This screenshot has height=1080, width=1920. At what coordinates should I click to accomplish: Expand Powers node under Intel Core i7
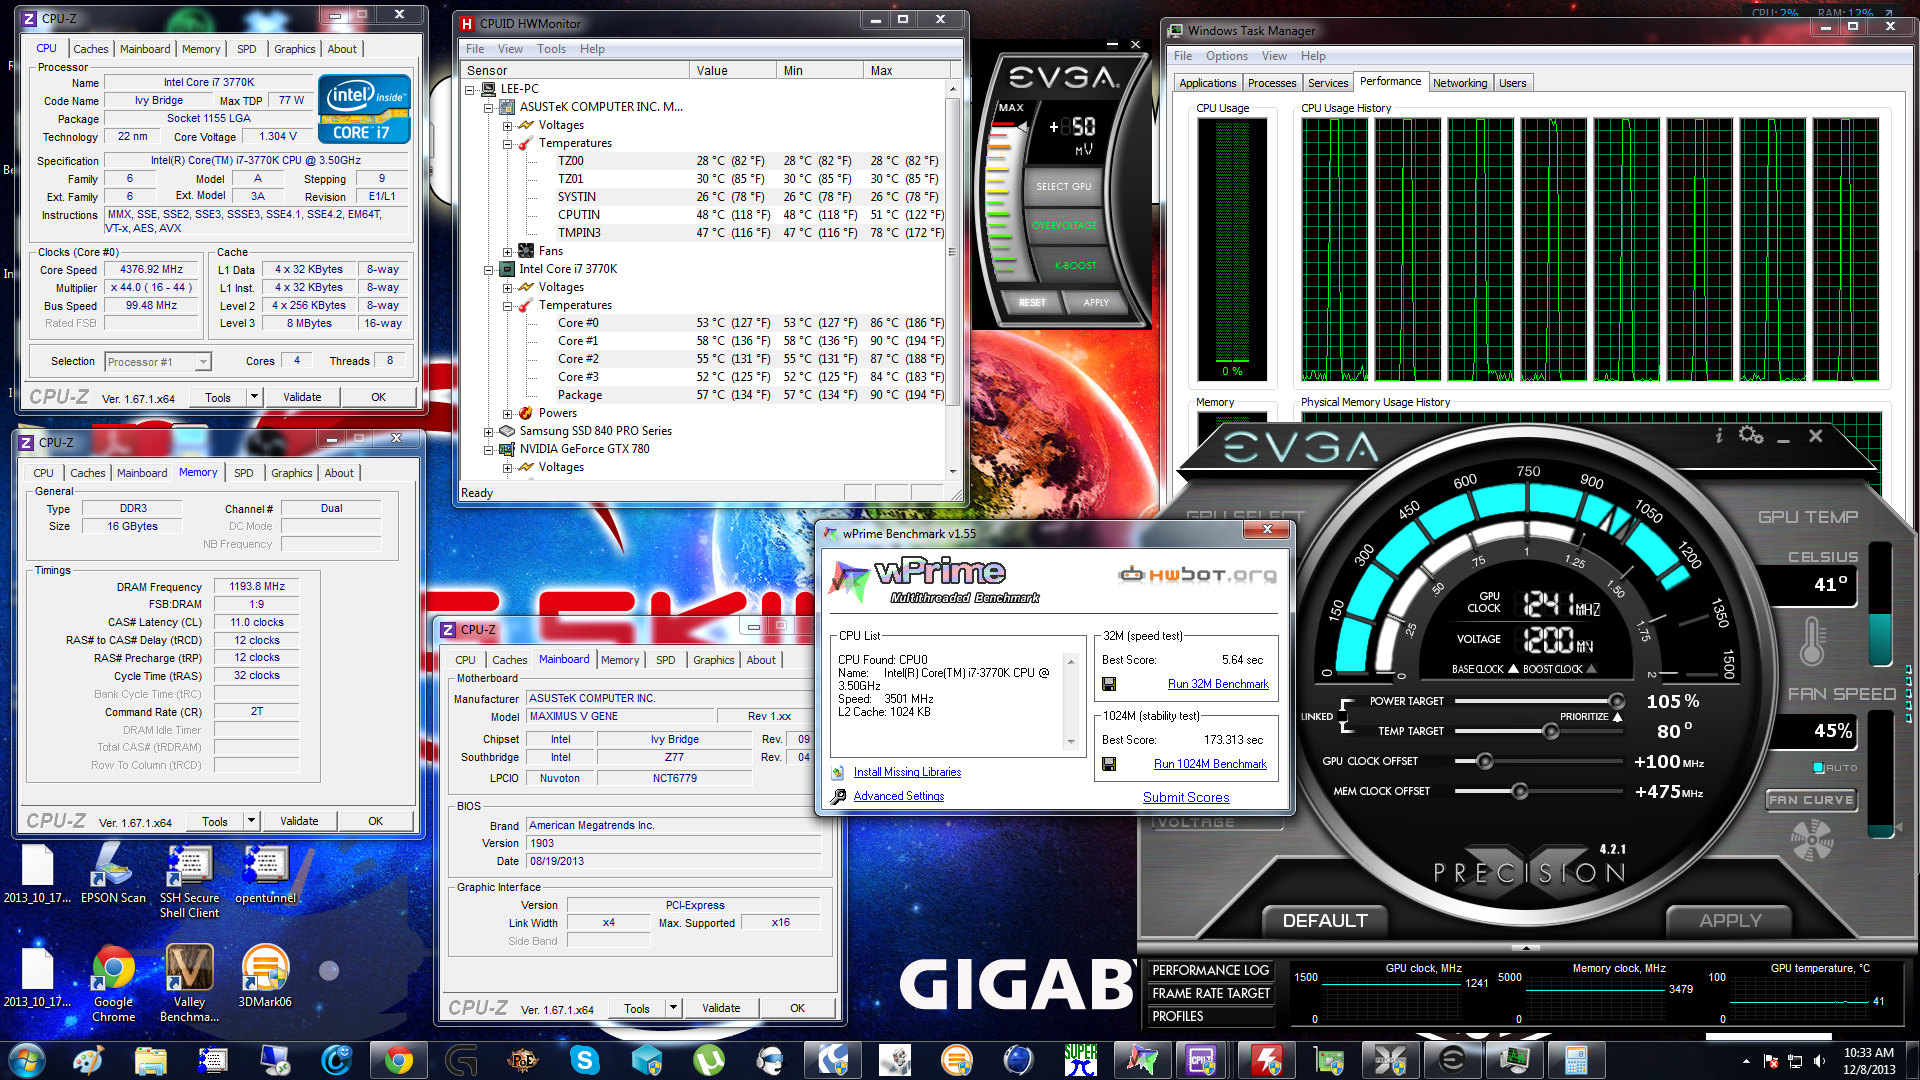(x=508, y=413)
